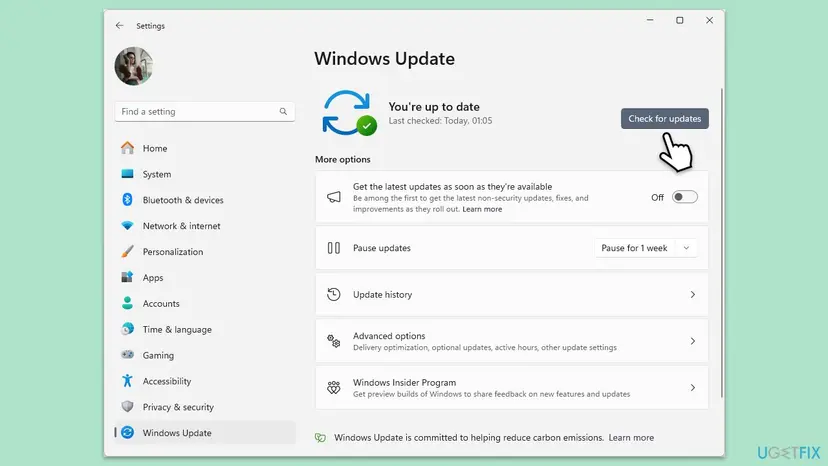828x466 pixels.
Task: Open the Advanced options row
Action: (x=511, y=341)
